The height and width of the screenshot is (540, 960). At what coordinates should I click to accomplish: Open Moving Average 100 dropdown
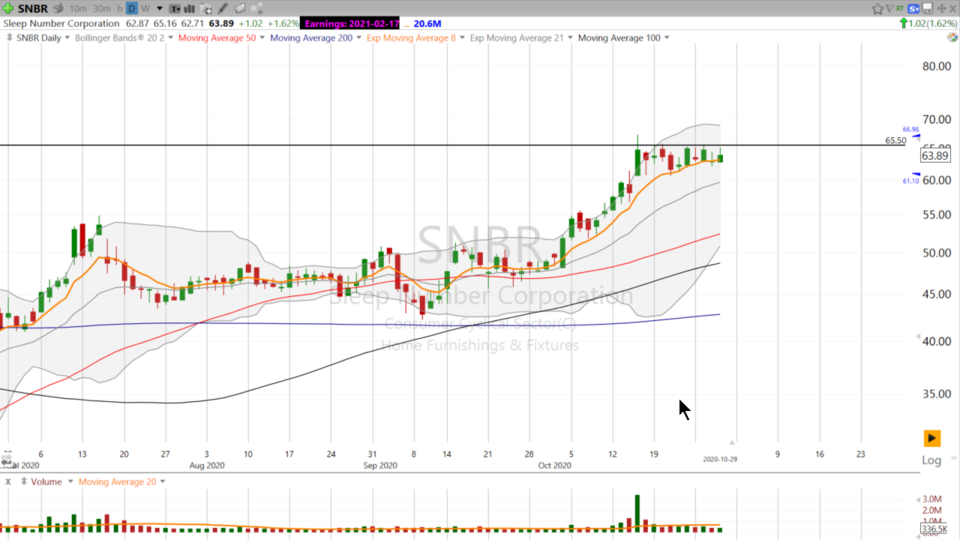[x=667, y=38]
